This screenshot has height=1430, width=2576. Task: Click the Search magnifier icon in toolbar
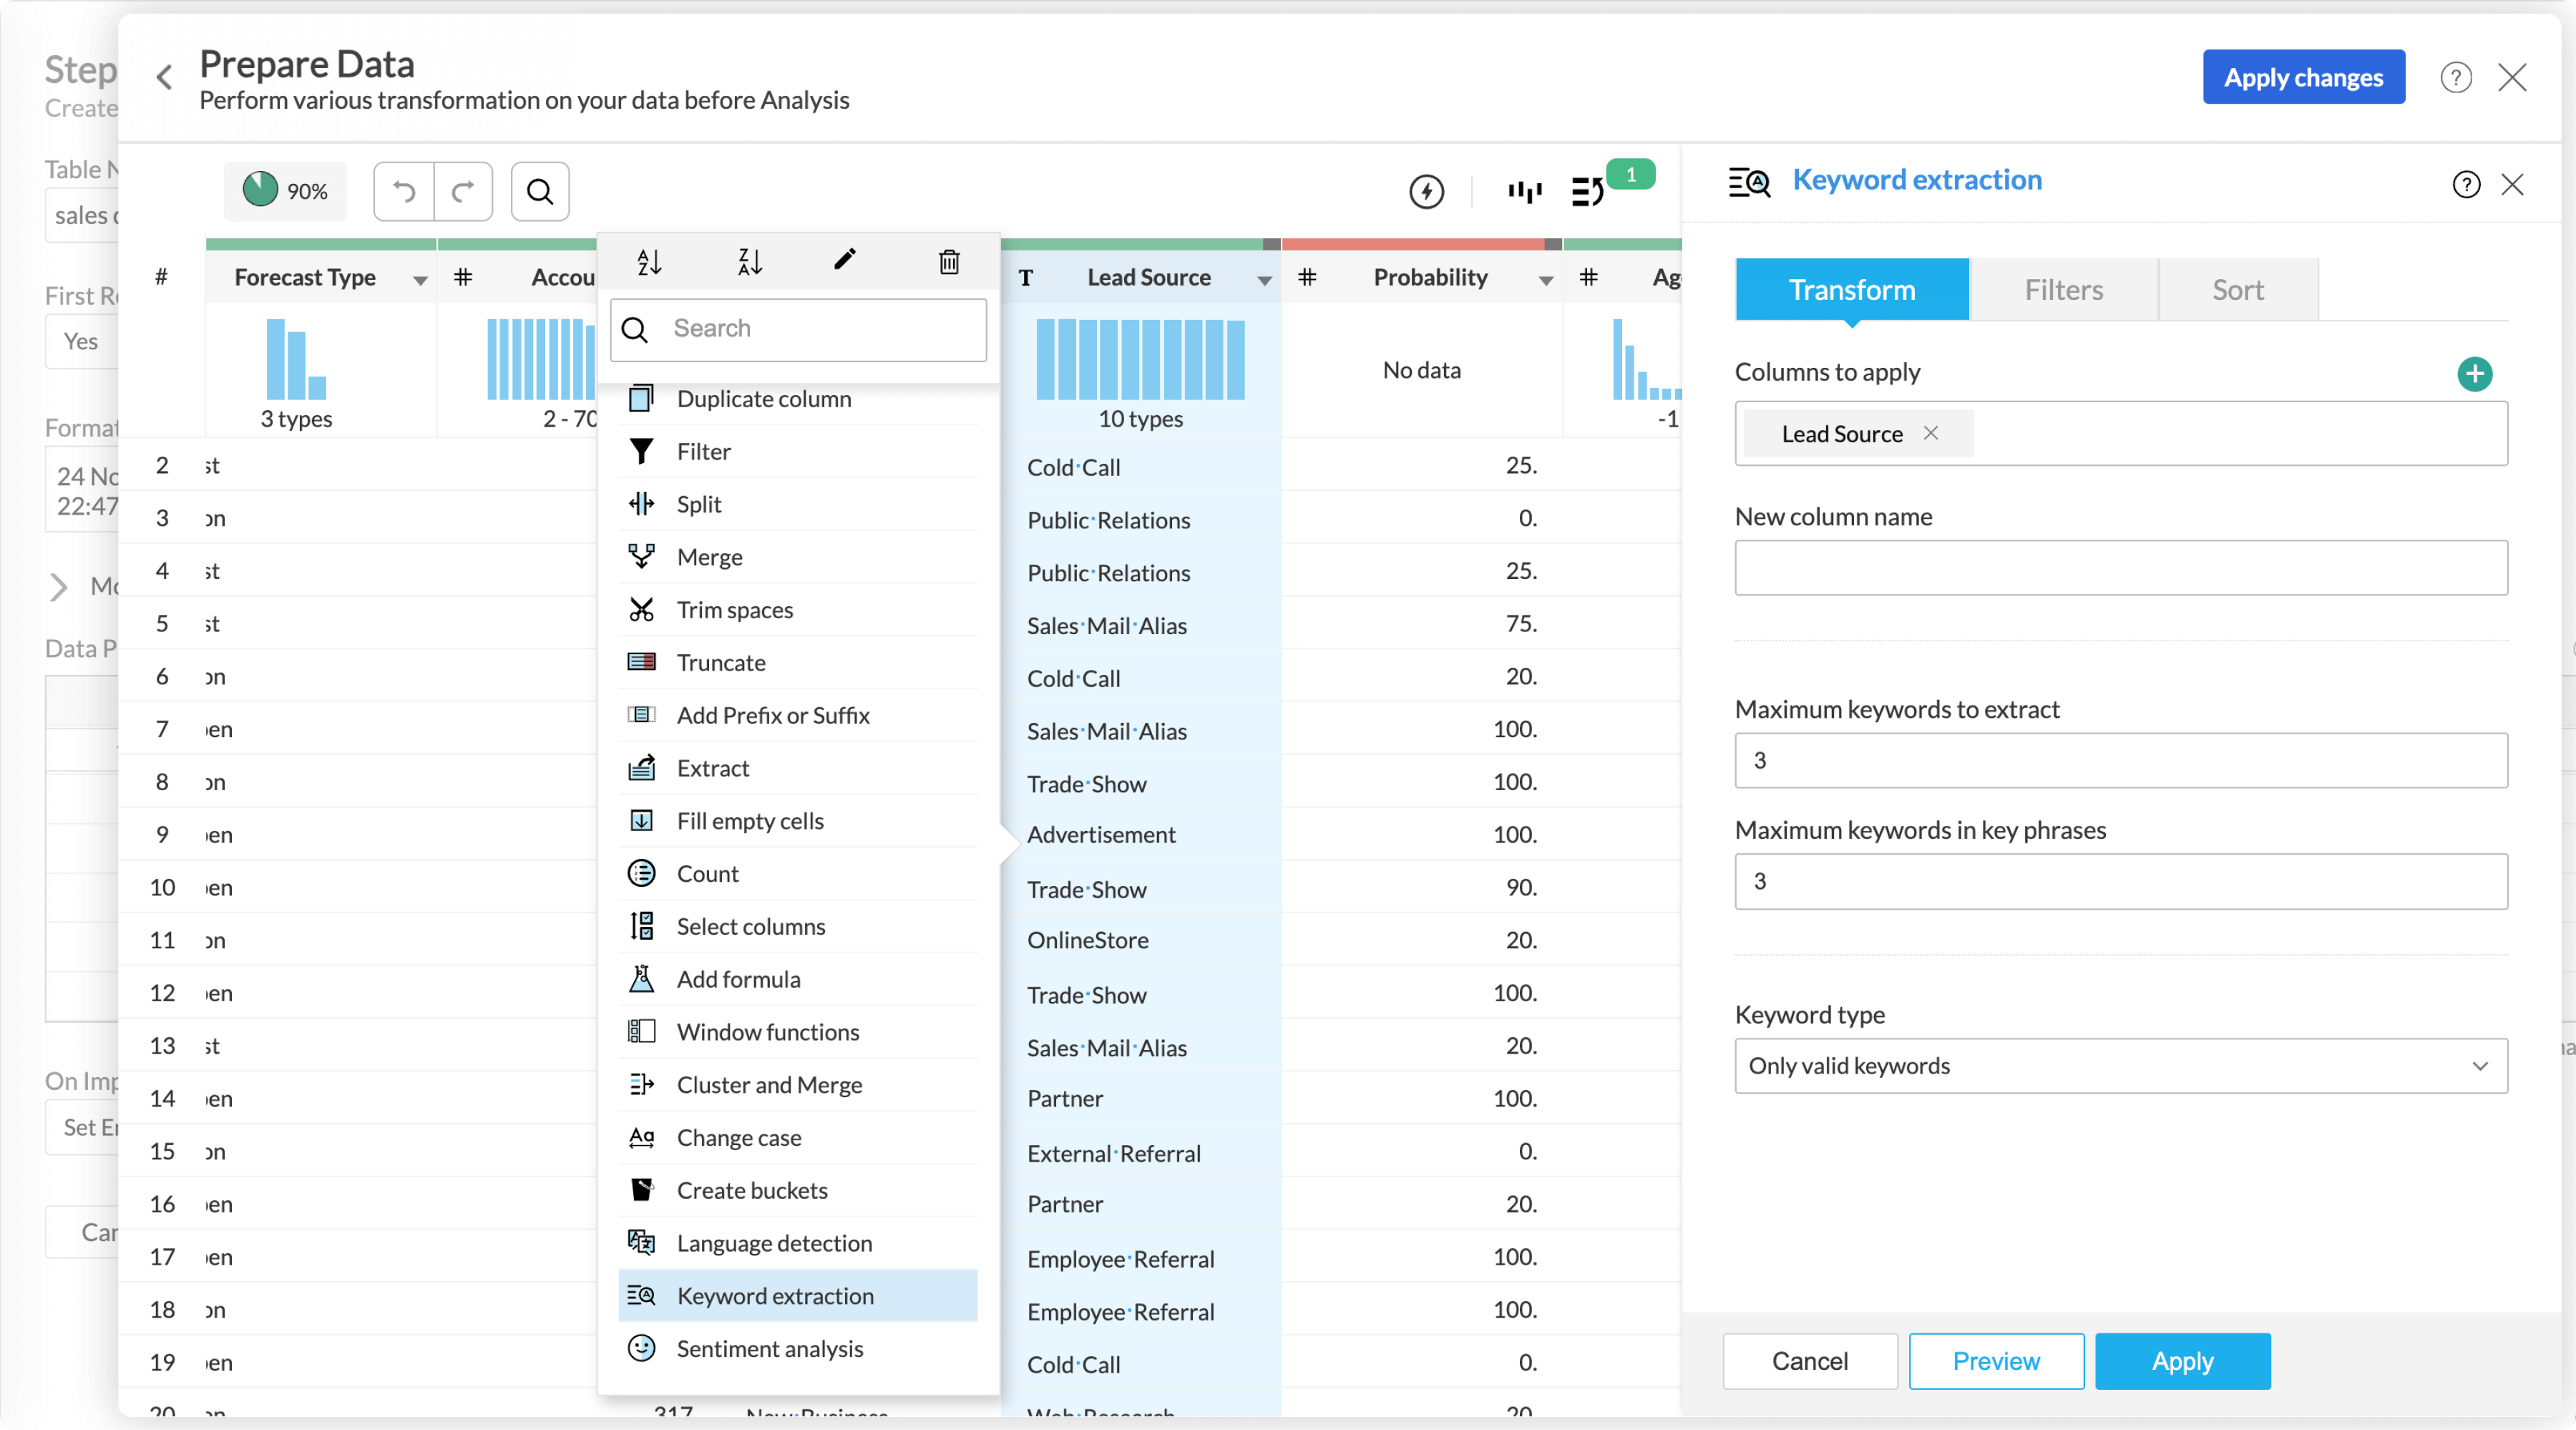click(x=540, y=190)
